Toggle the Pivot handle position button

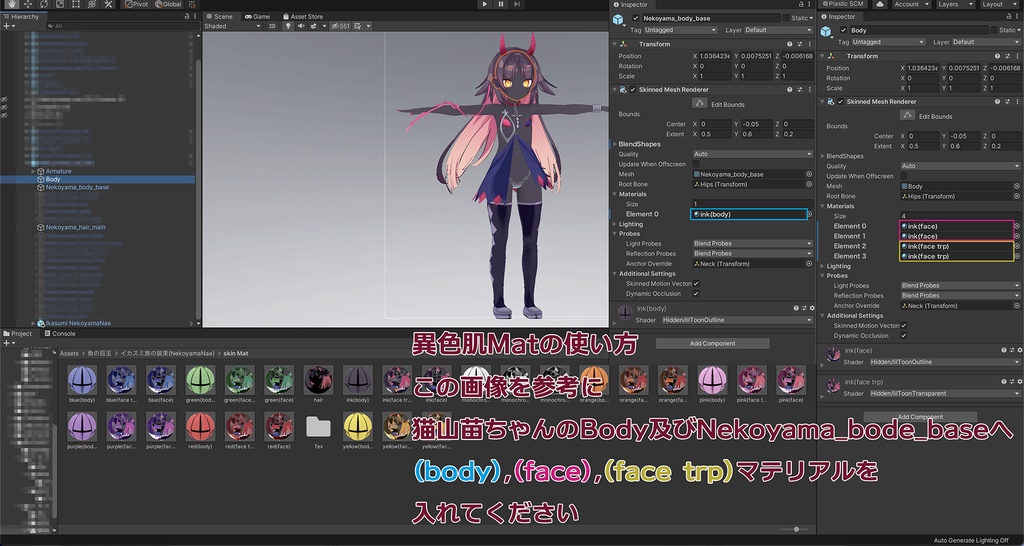point(136,4)
